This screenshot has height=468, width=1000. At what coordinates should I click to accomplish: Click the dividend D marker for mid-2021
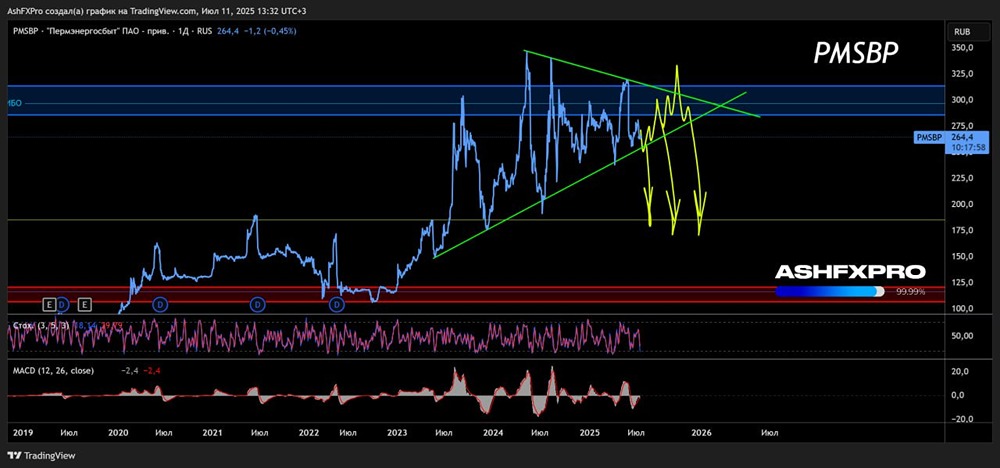[x=258, y=305]
